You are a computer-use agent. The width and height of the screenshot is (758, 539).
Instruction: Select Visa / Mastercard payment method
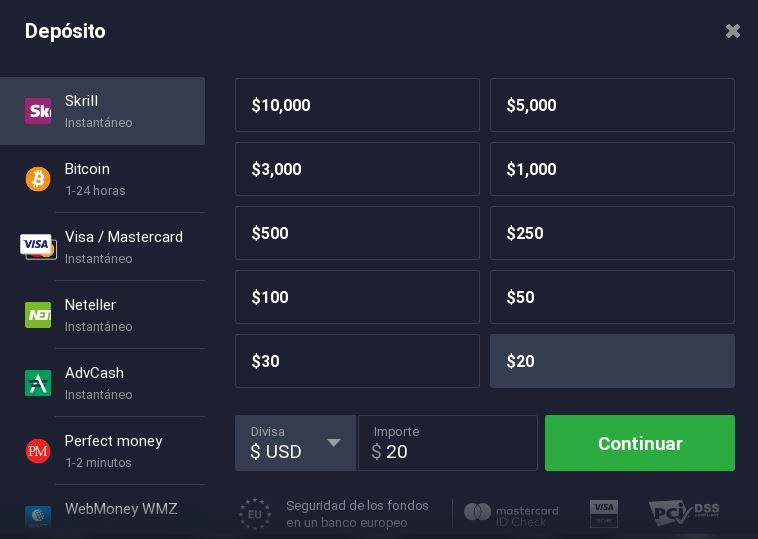pos(102,247)
